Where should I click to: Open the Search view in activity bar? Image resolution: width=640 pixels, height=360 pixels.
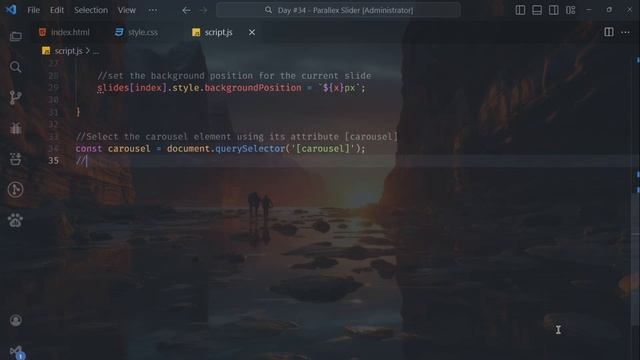click(16, 67)
